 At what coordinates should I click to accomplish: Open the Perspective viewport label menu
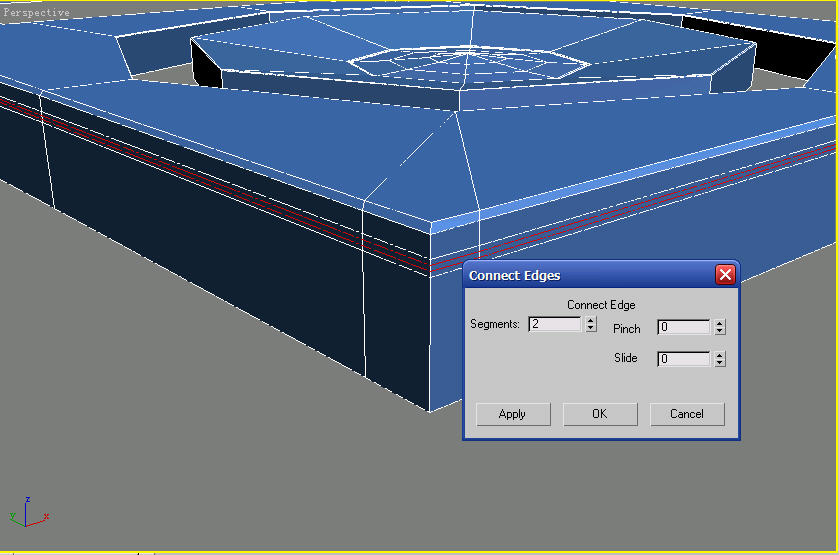click(x=37, y=12)
